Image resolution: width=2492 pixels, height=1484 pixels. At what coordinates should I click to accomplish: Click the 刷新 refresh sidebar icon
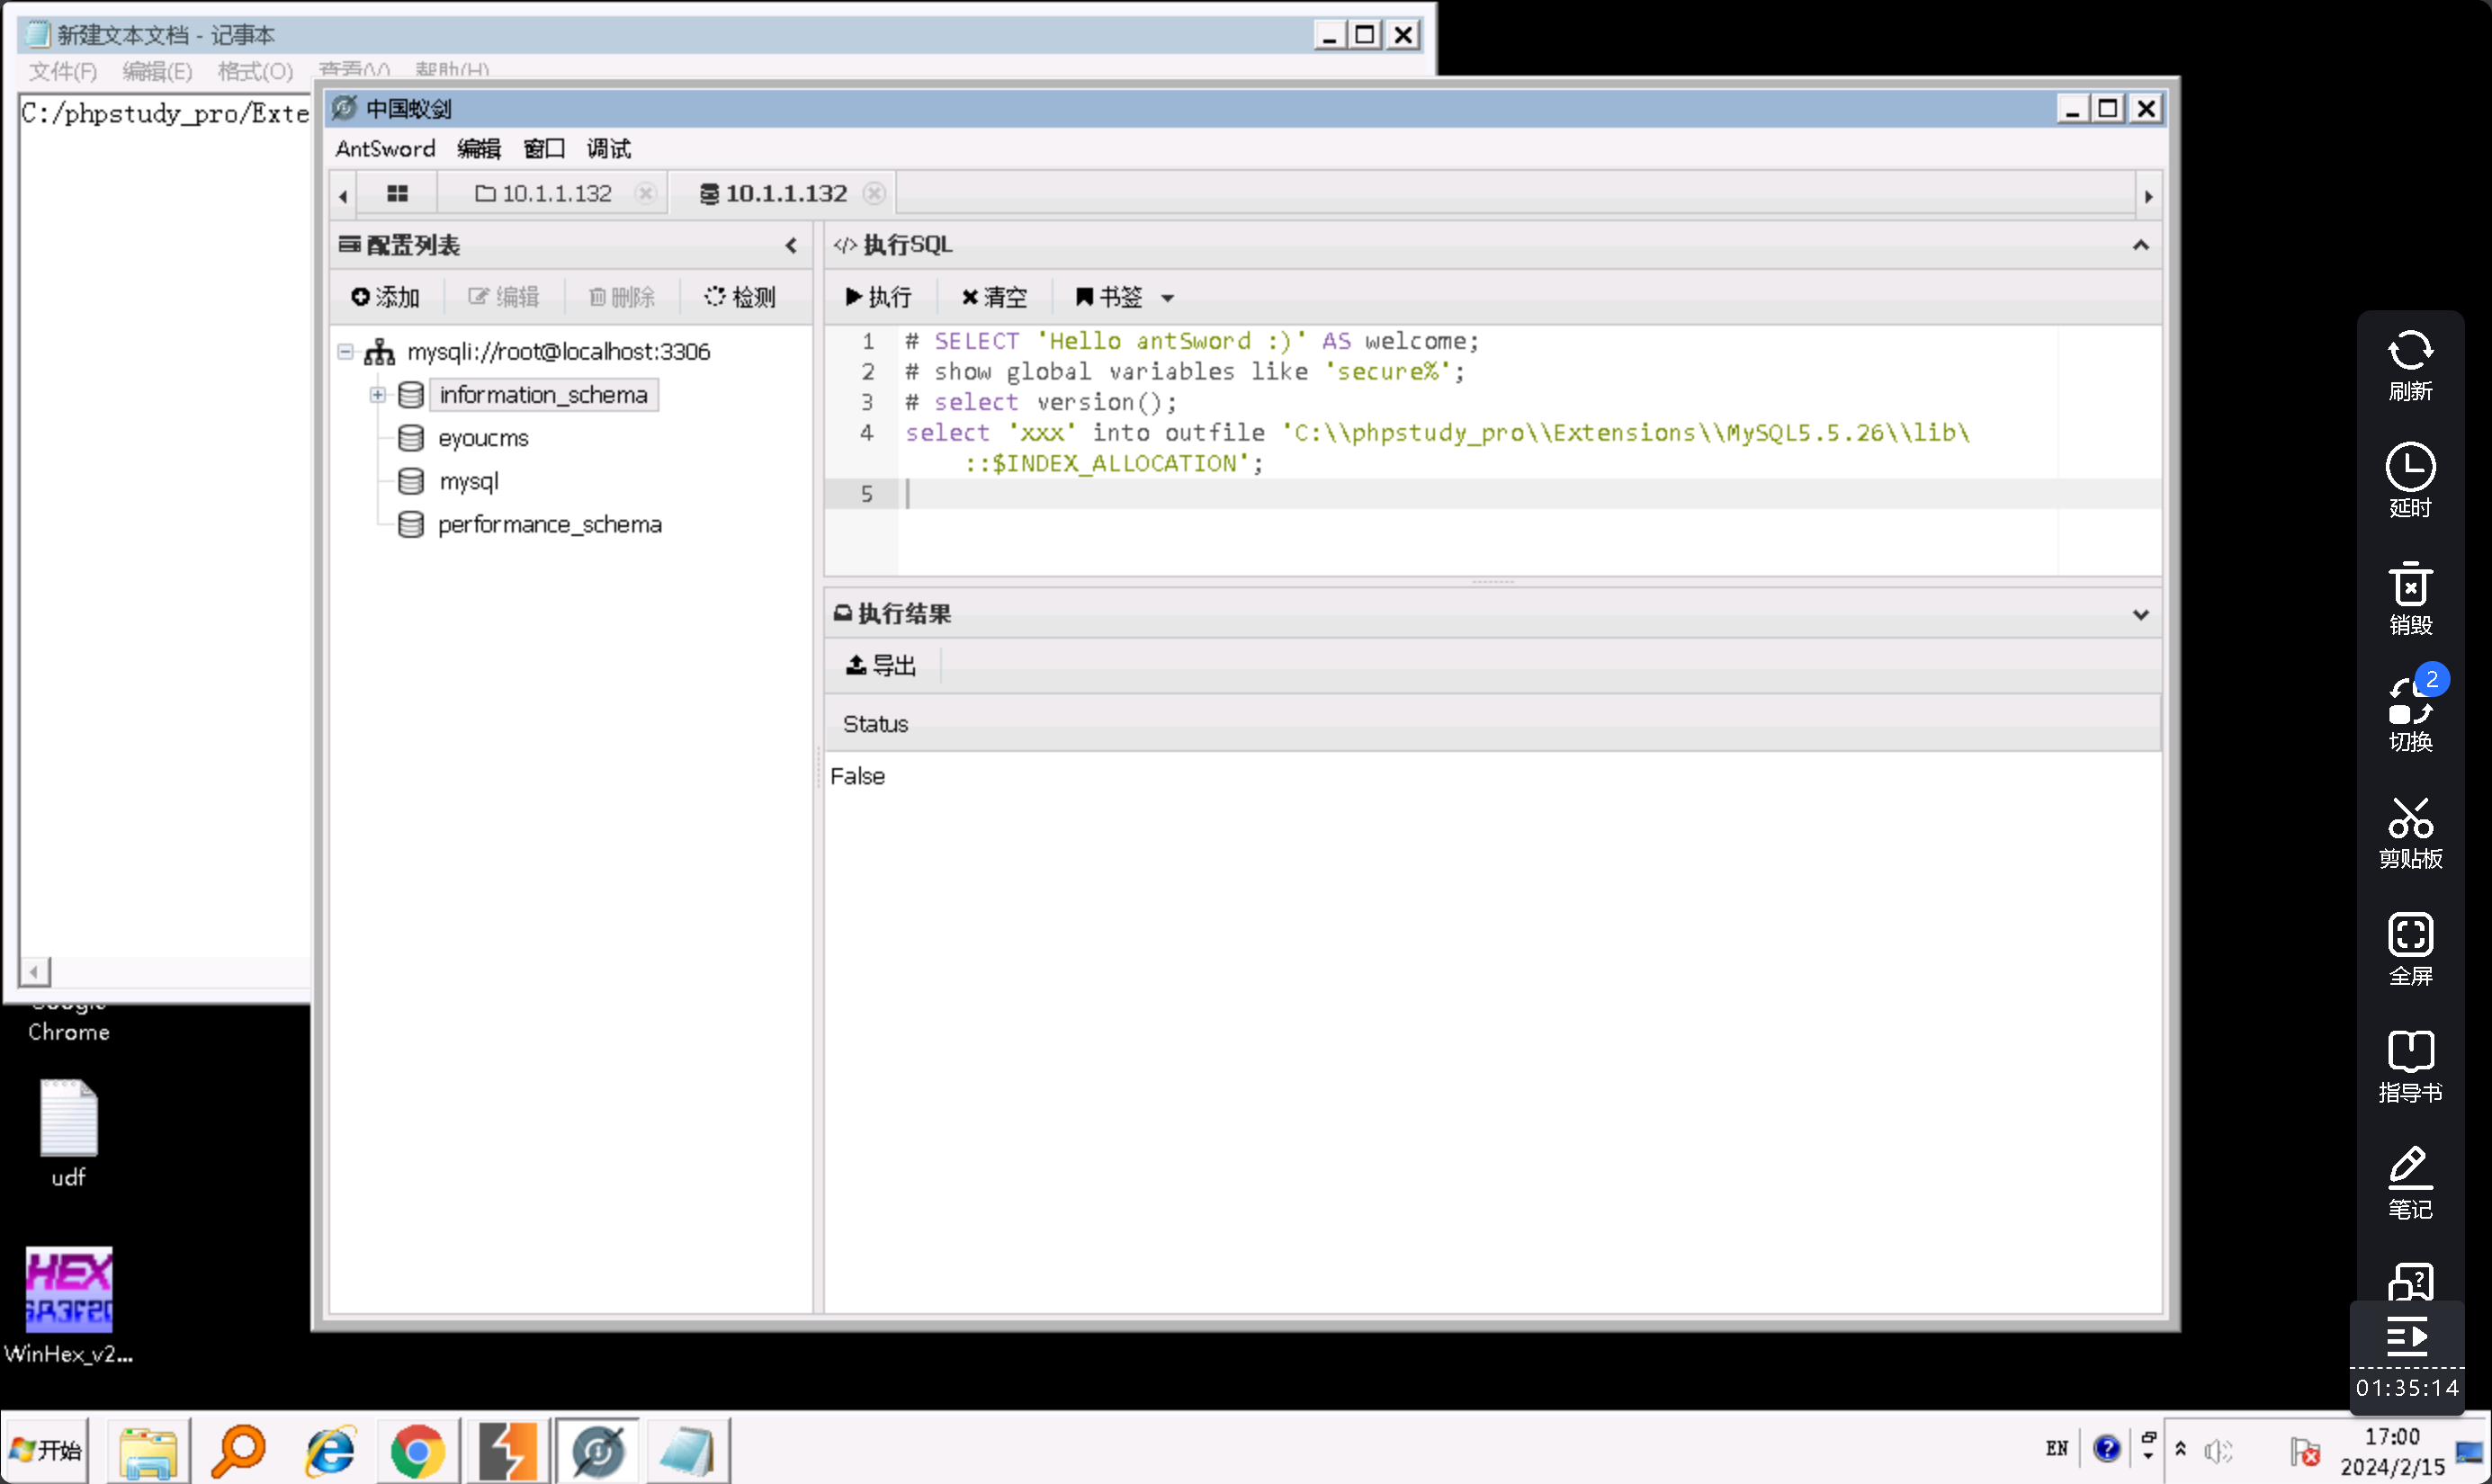click(2410, 365)
